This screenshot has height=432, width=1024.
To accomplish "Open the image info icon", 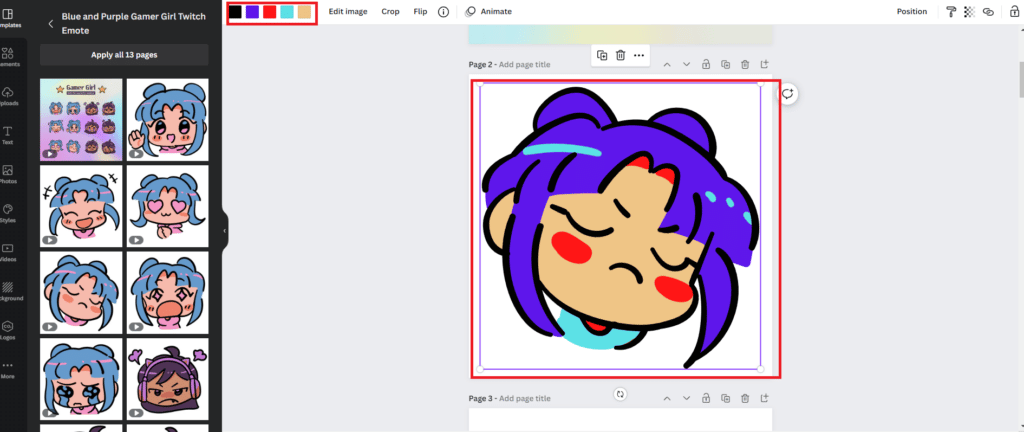I will [443, 11].
